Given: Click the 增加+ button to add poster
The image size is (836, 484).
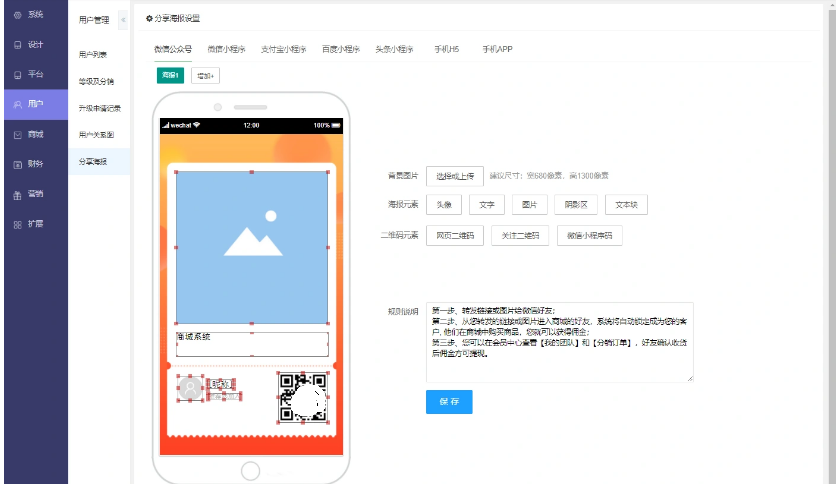Looking at the screenshot, I should (x=205, y=76).
